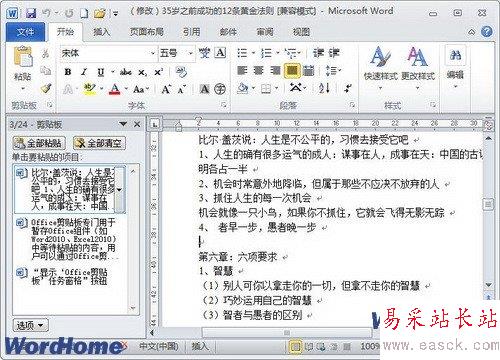Click the Character Shading icon

[x=204, y=89]
